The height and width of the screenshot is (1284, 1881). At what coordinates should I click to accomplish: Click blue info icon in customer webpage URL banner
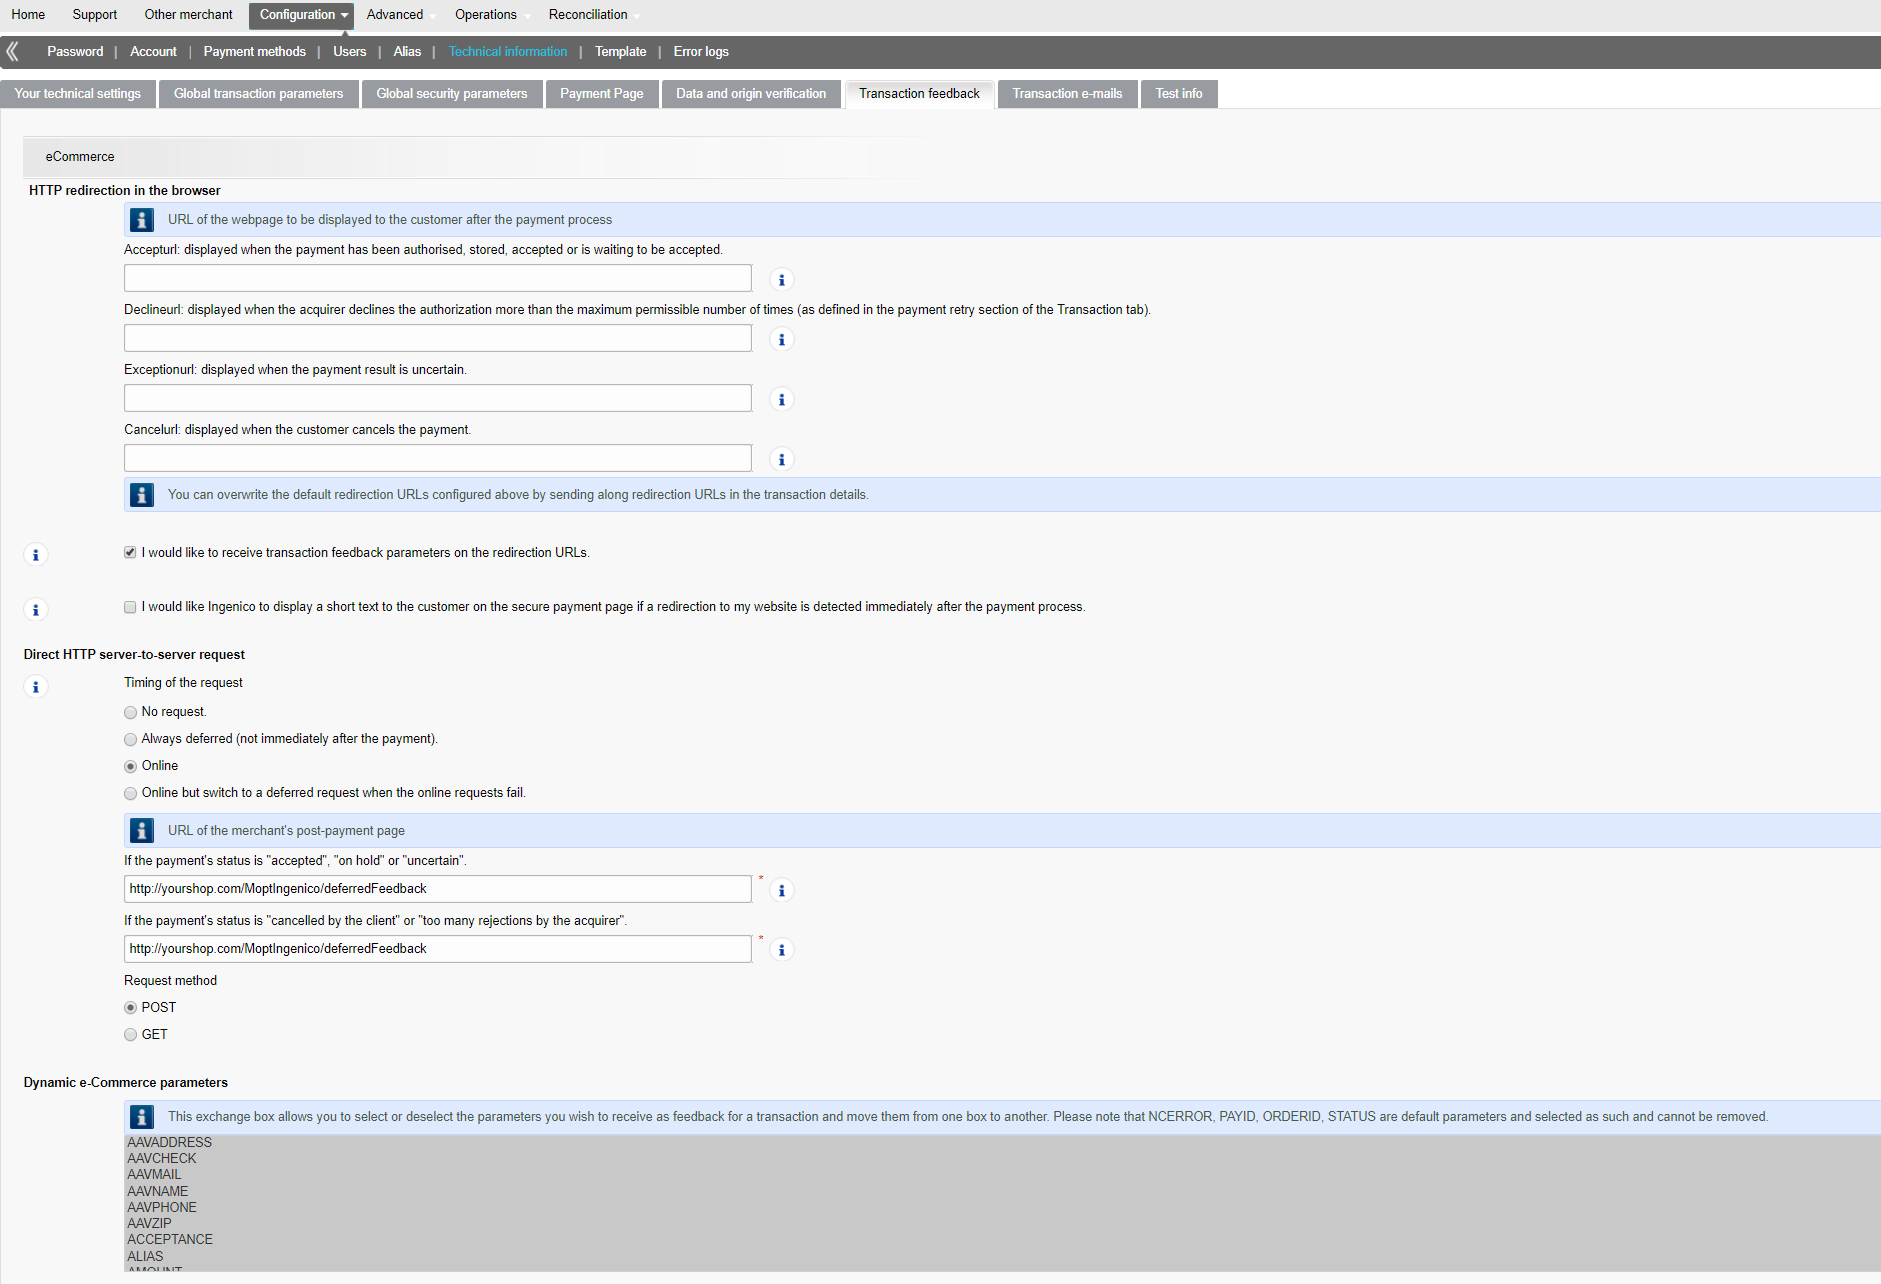[x=142, y=220]
